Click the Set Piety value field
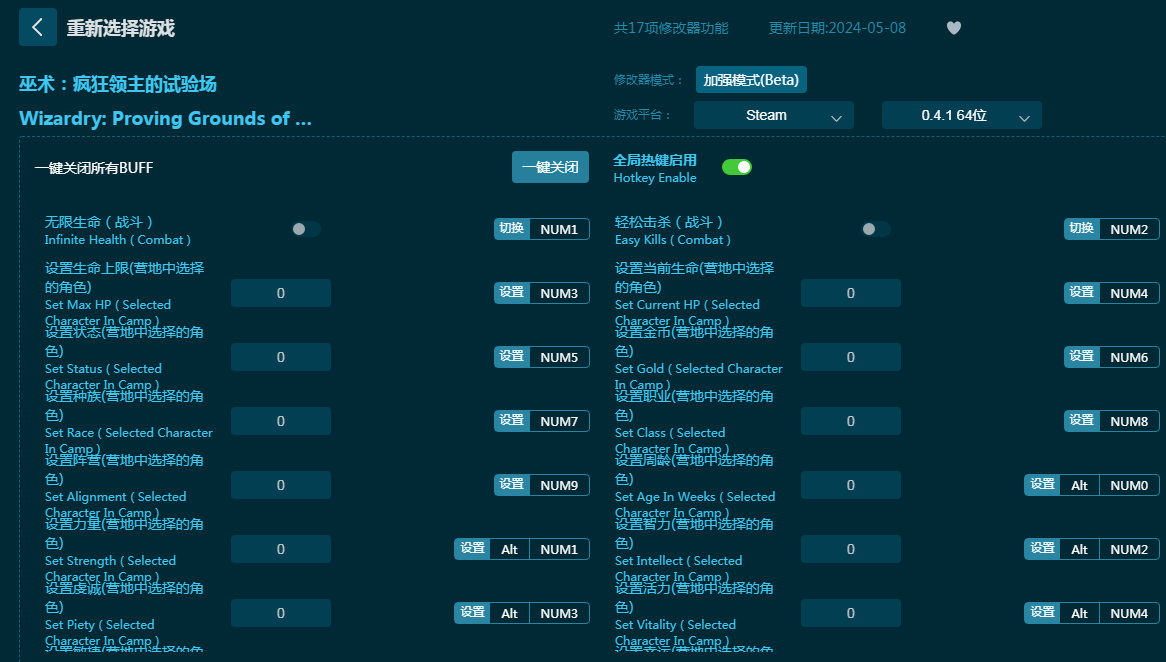Viewport: 1166px width, 662px height. point(281,613)
